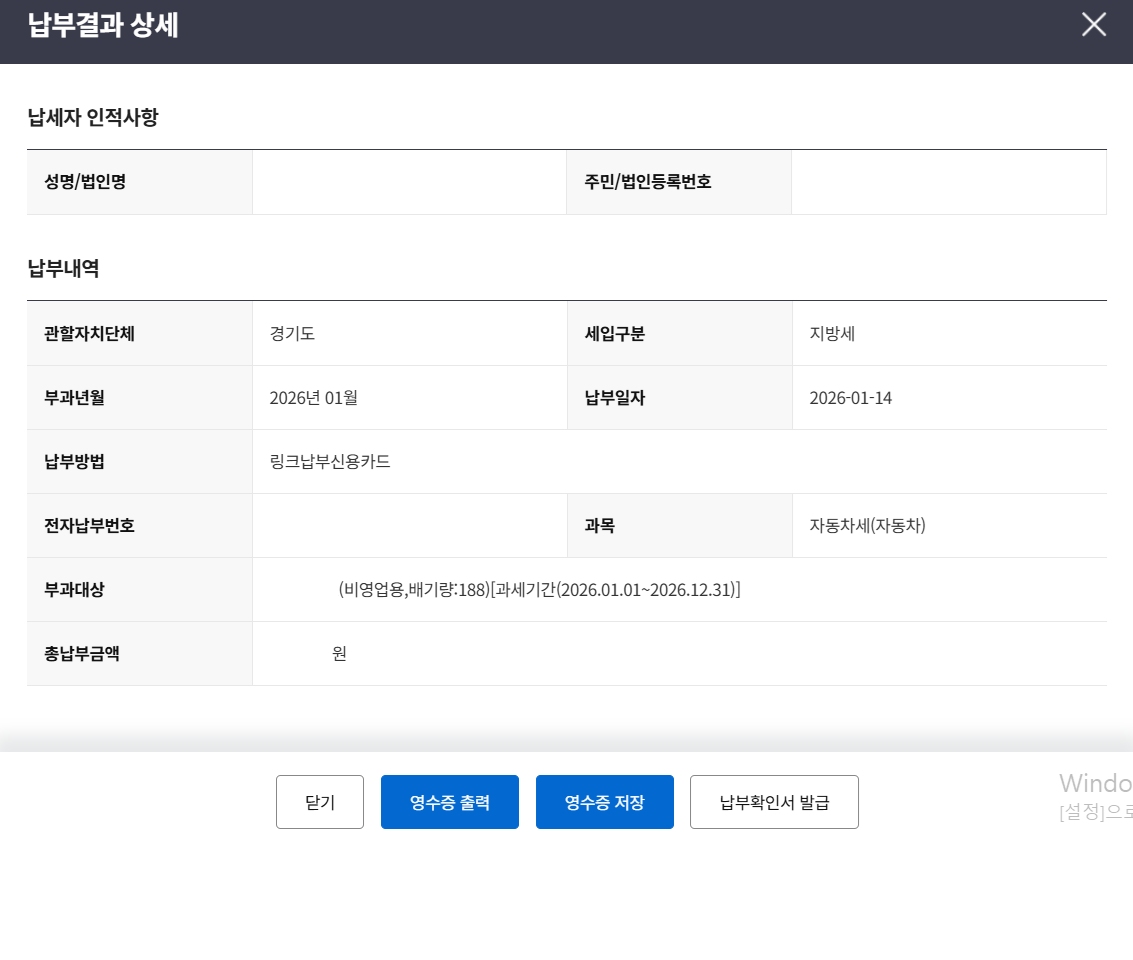Click the 자동차세(자동차) 과목 value
Viewport: 1133px width, 960px height.
866,525
